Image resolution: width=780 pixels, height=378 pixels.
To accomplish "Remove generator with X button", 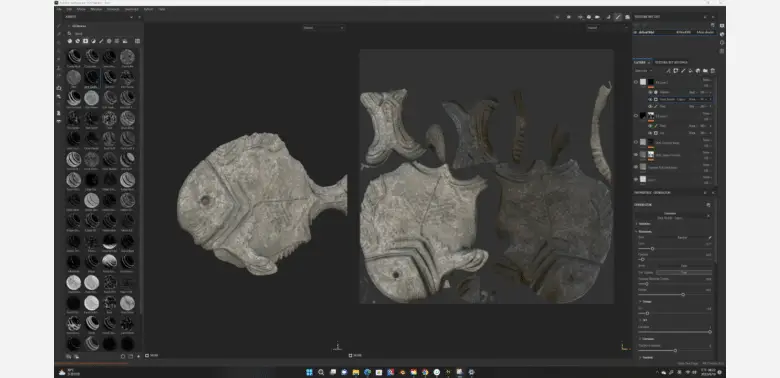I will coord(708,215).
